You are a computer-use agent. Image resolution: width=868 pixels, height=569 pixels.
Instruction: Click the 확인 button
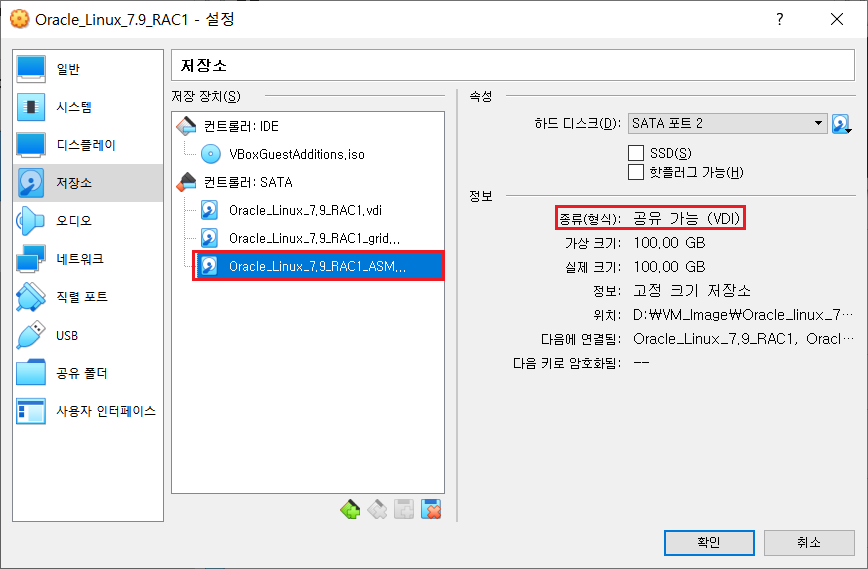(709, 542)
